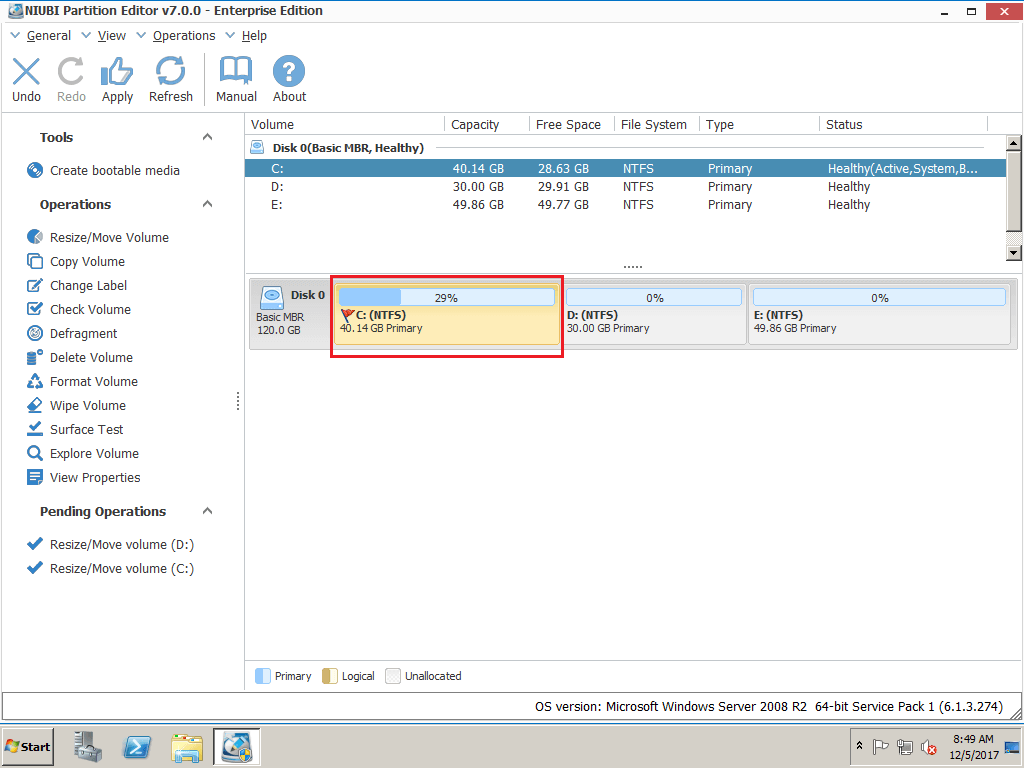The image size is (1024, 768).
Task: Click the Create bootable media icon
Action: tap(35, 170)
